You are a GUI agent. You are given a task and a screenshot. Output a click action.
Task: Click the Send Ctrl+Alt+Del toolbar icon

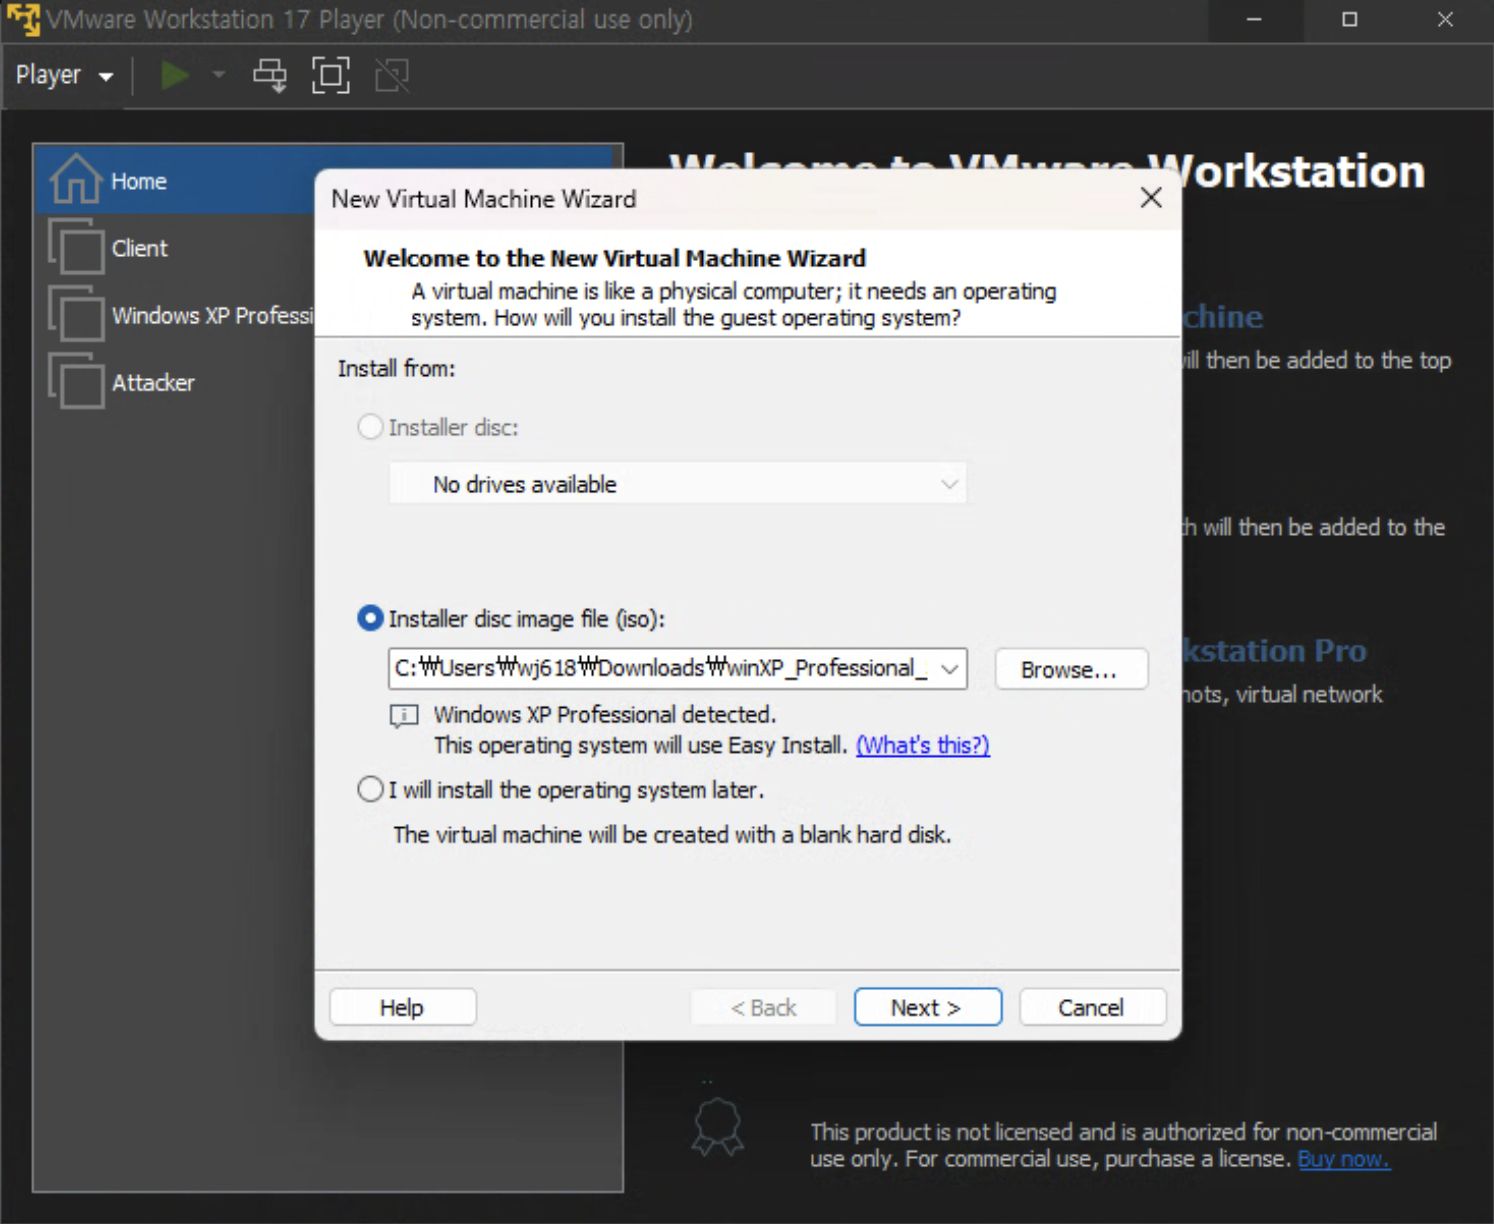(x=269, y=75)
